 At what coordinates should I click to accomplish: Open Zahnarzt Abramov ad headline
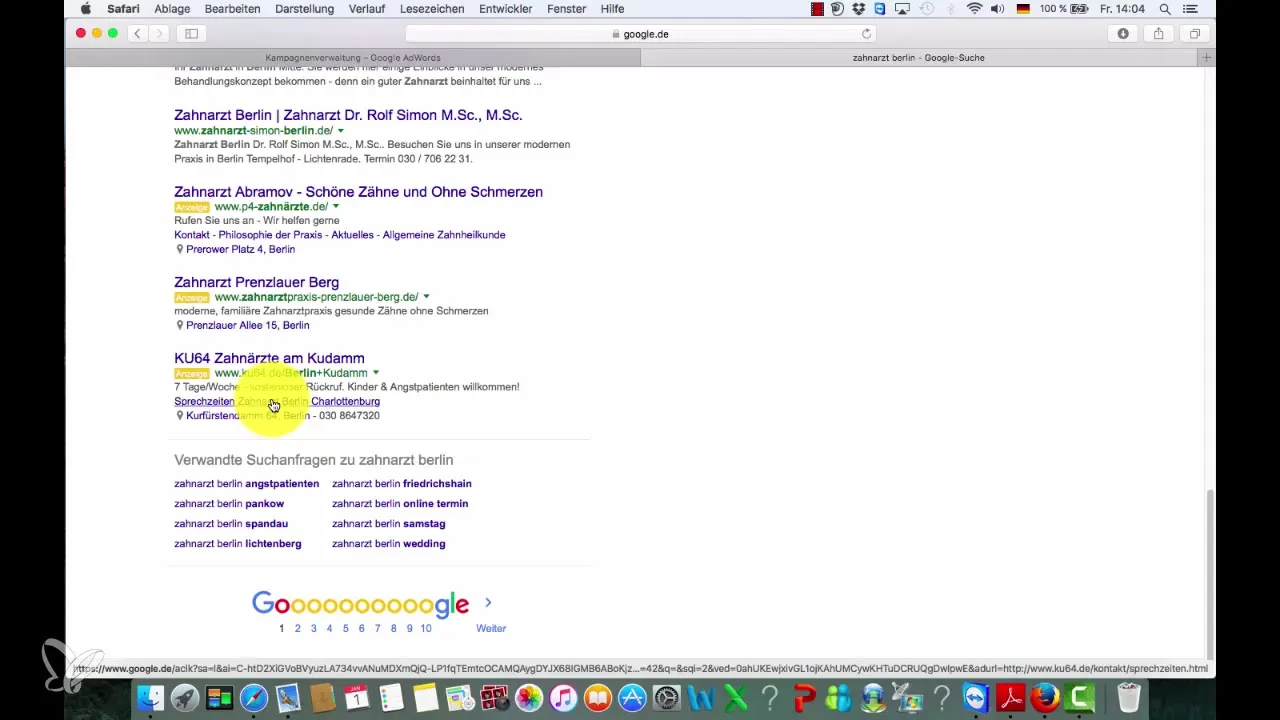358,192
